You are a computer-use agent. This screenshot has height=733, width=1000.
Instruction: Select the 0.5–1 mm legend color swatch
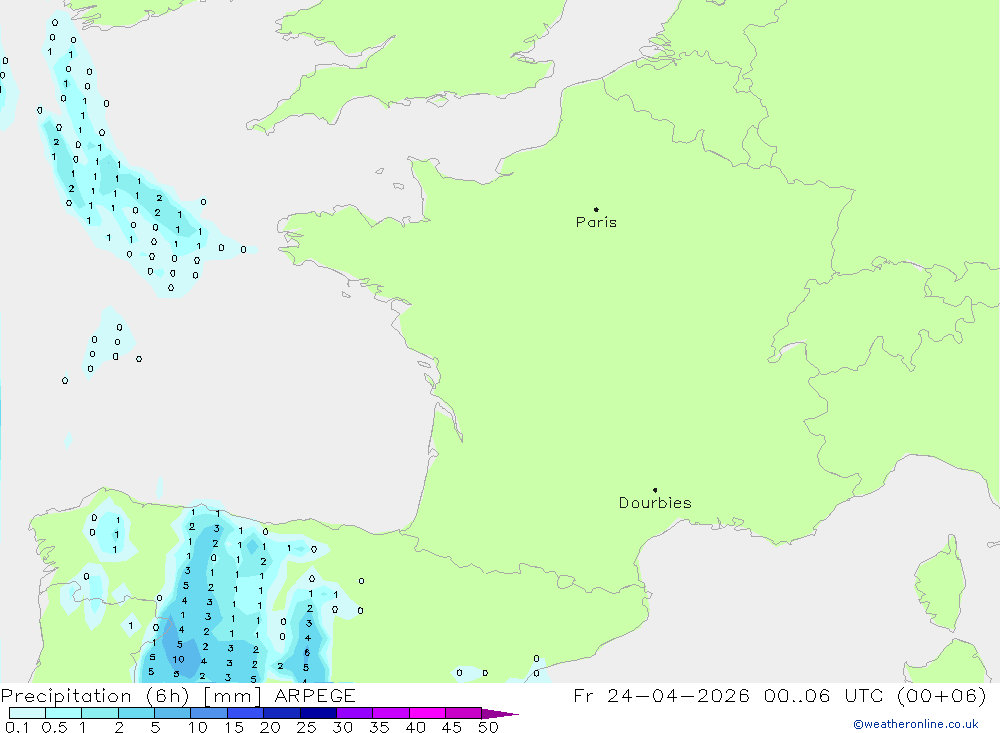pos(64,713)
